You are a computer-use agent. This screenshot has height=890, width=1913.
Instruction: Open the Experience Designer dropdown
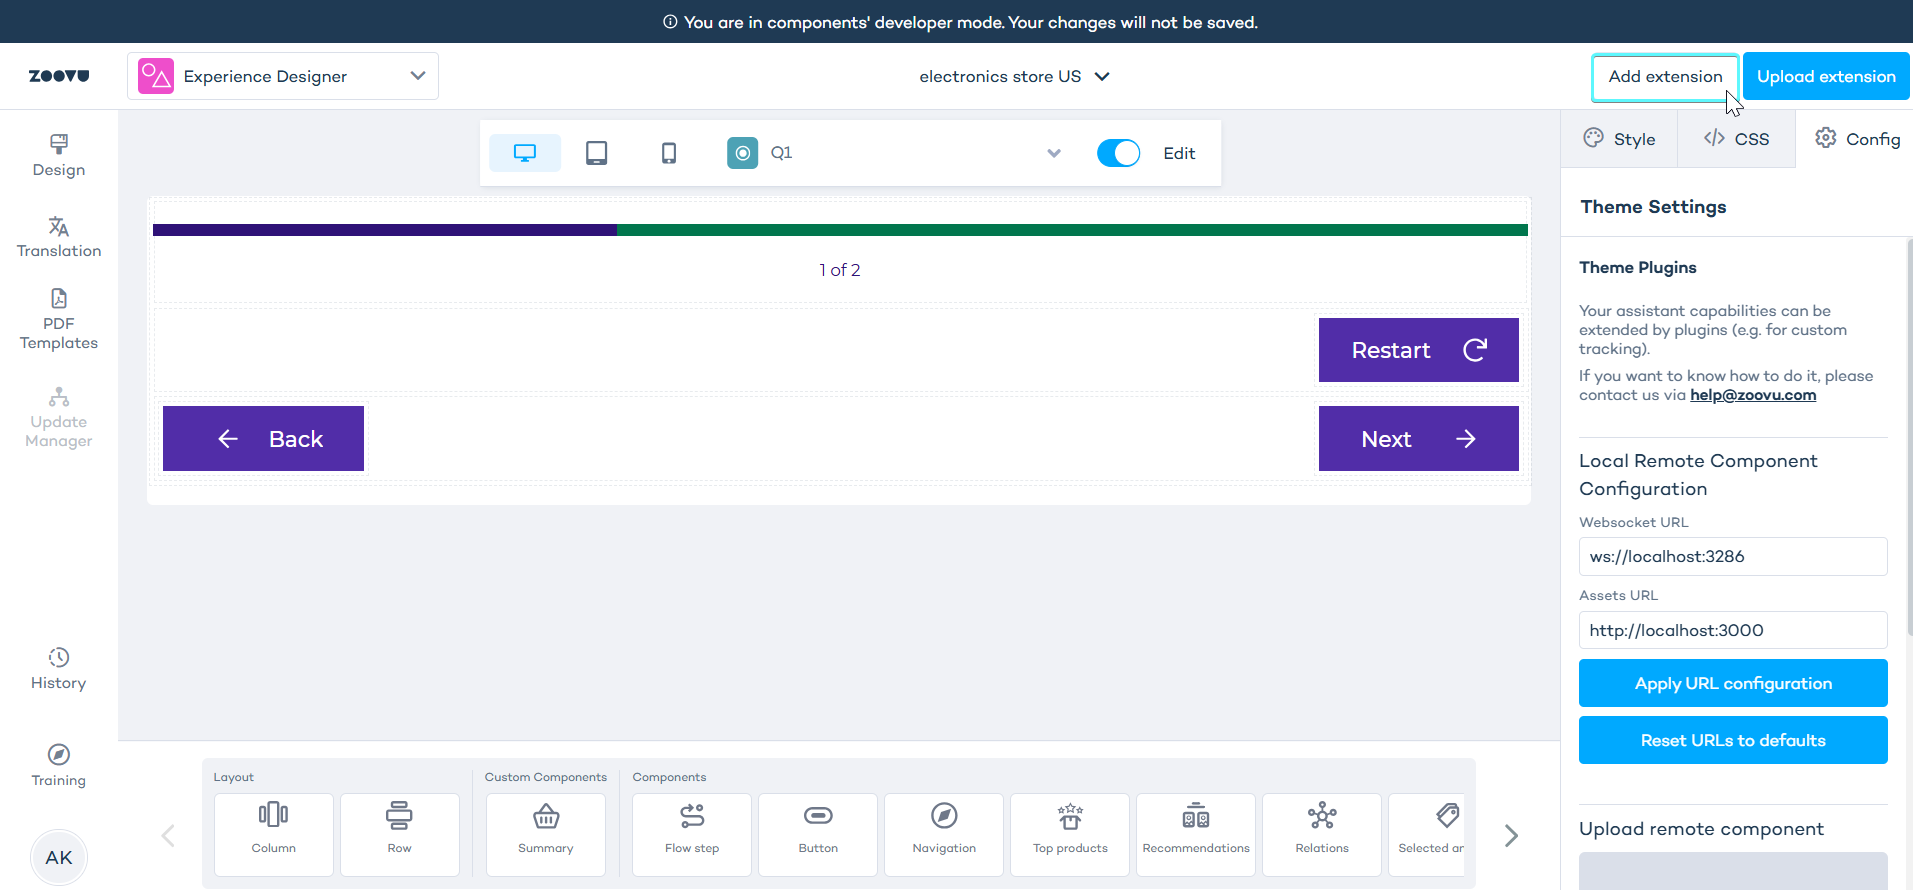283,76
